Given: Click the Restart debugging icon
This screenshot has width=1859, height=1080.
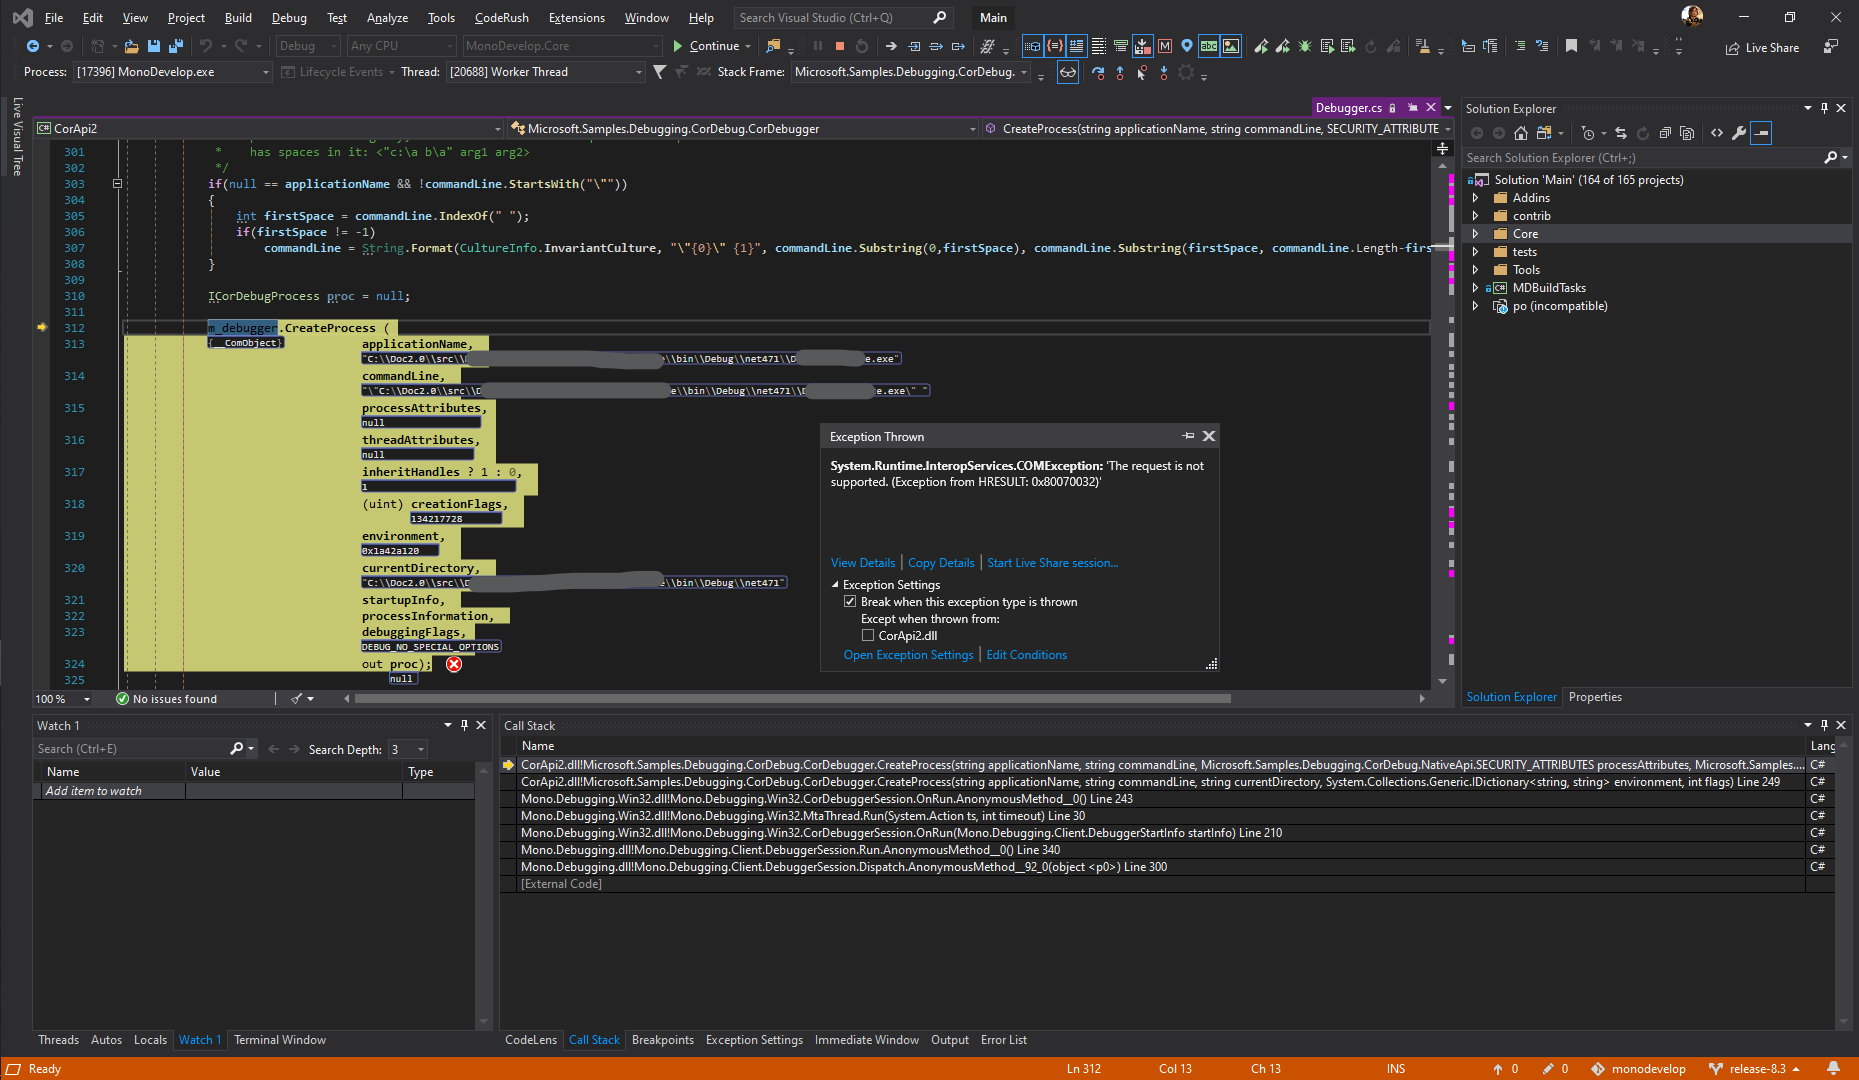Looking at the screenshot, I should tap(861, 46).
